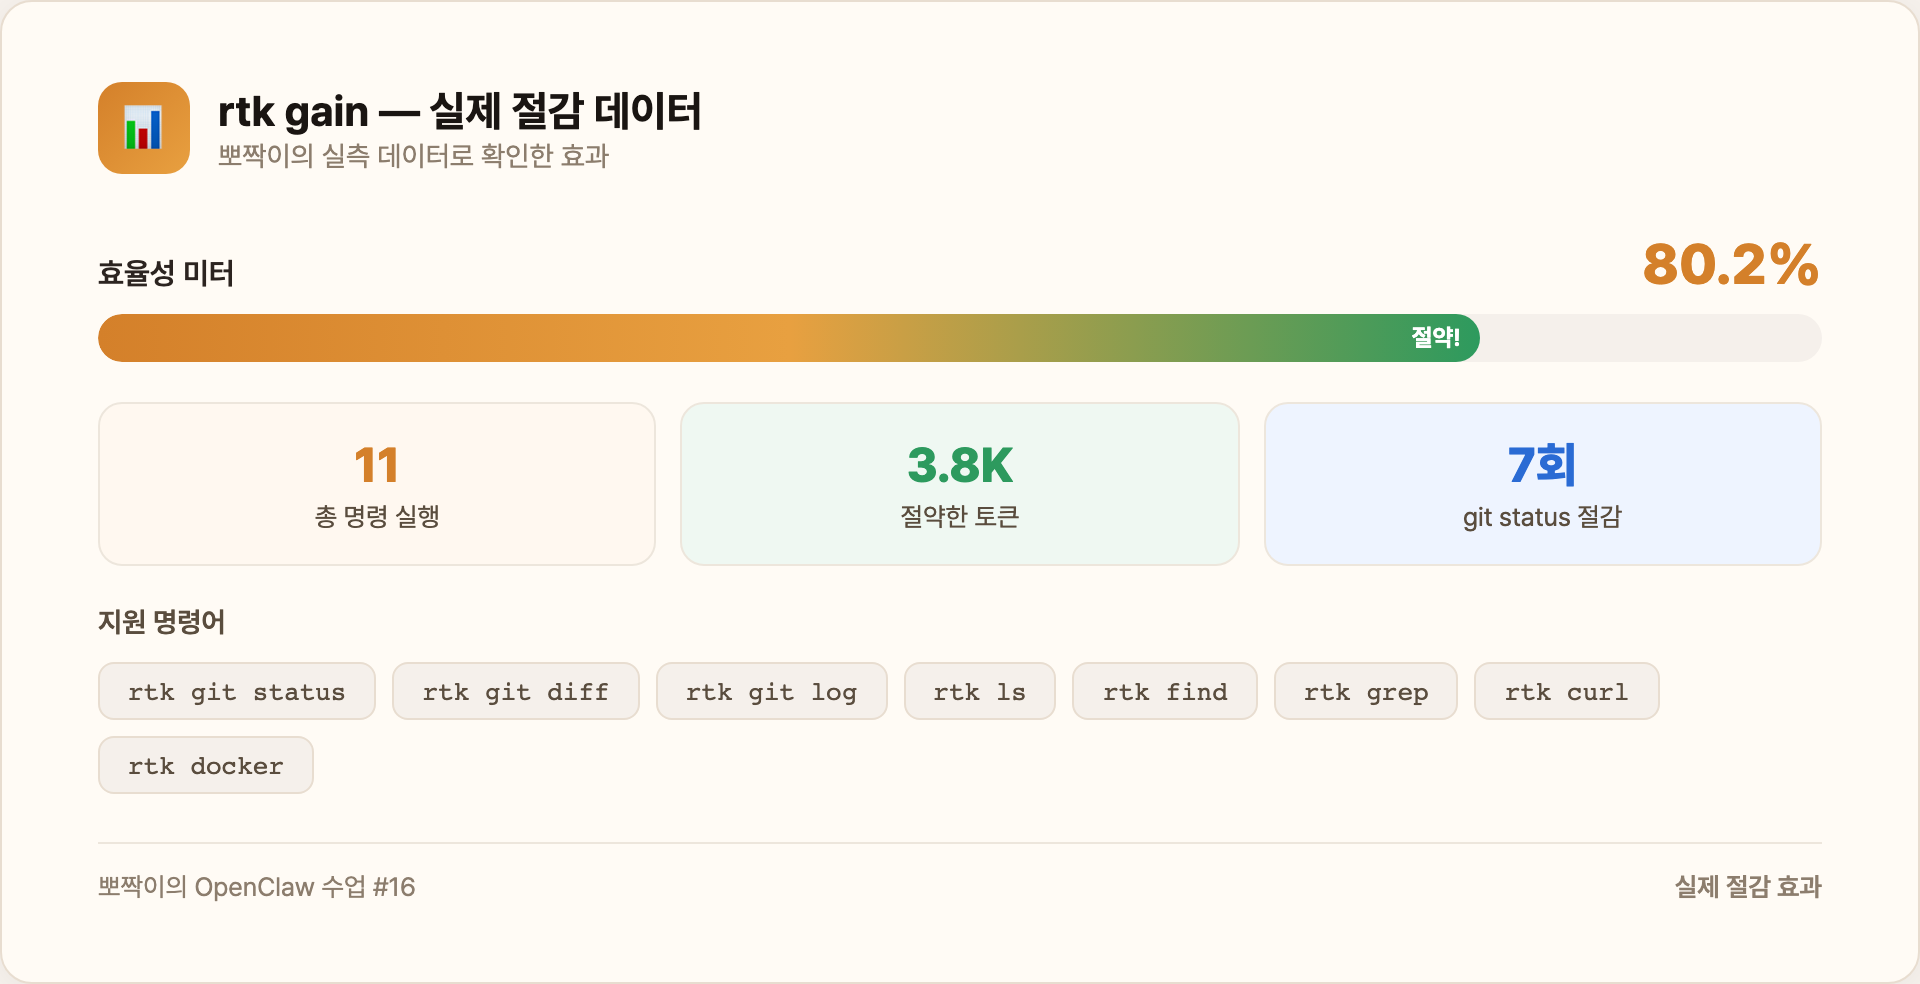
Task: Click the 실제 절감 효과 footer label
Action: click(x=1748, y=886)
